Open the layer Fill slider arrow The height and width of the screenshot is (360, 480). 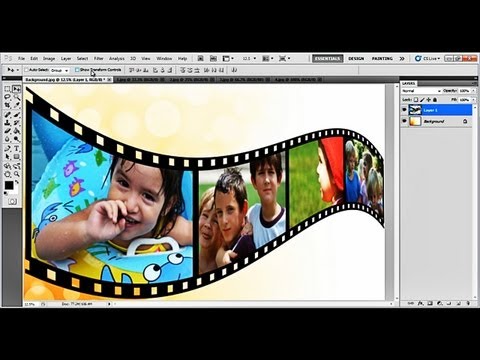[x=473, y=100]
